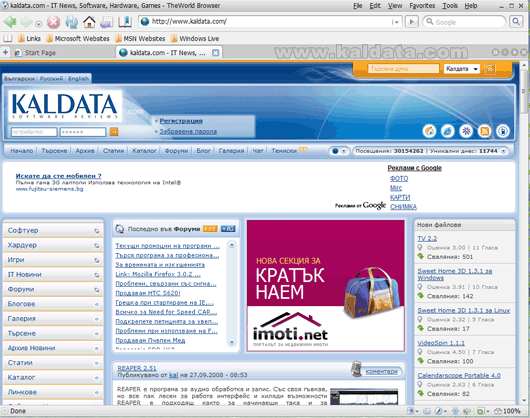The image size is (530, 418).
Task: Open a new tab with plus icon
Action: (5, 52)
